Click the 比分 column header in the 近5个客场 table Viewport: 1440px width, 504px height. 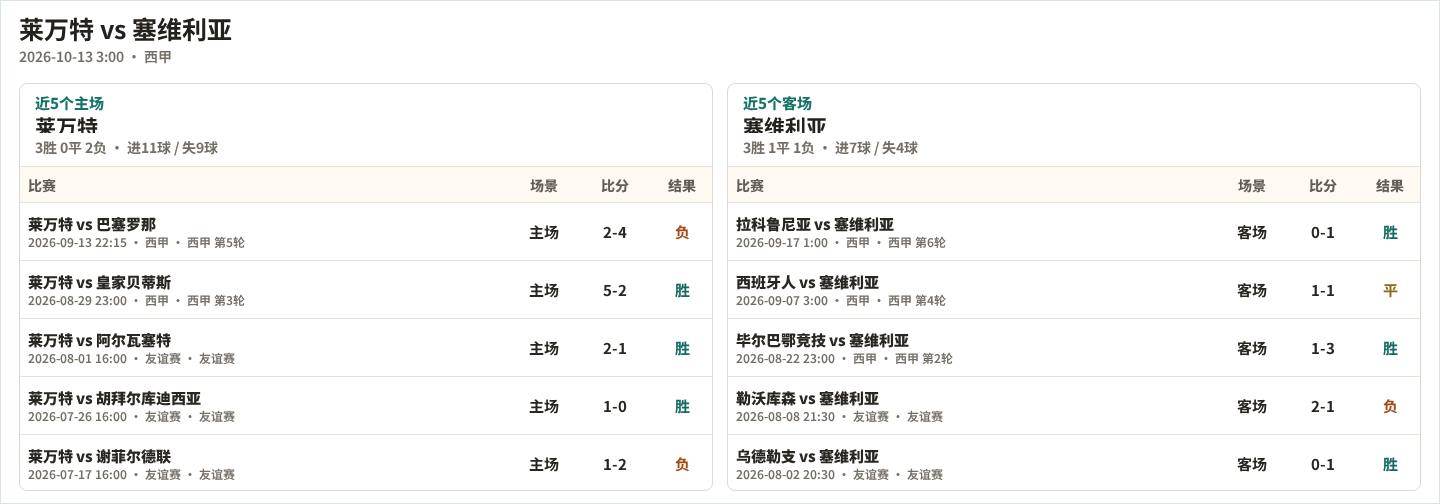point(1323,186)
